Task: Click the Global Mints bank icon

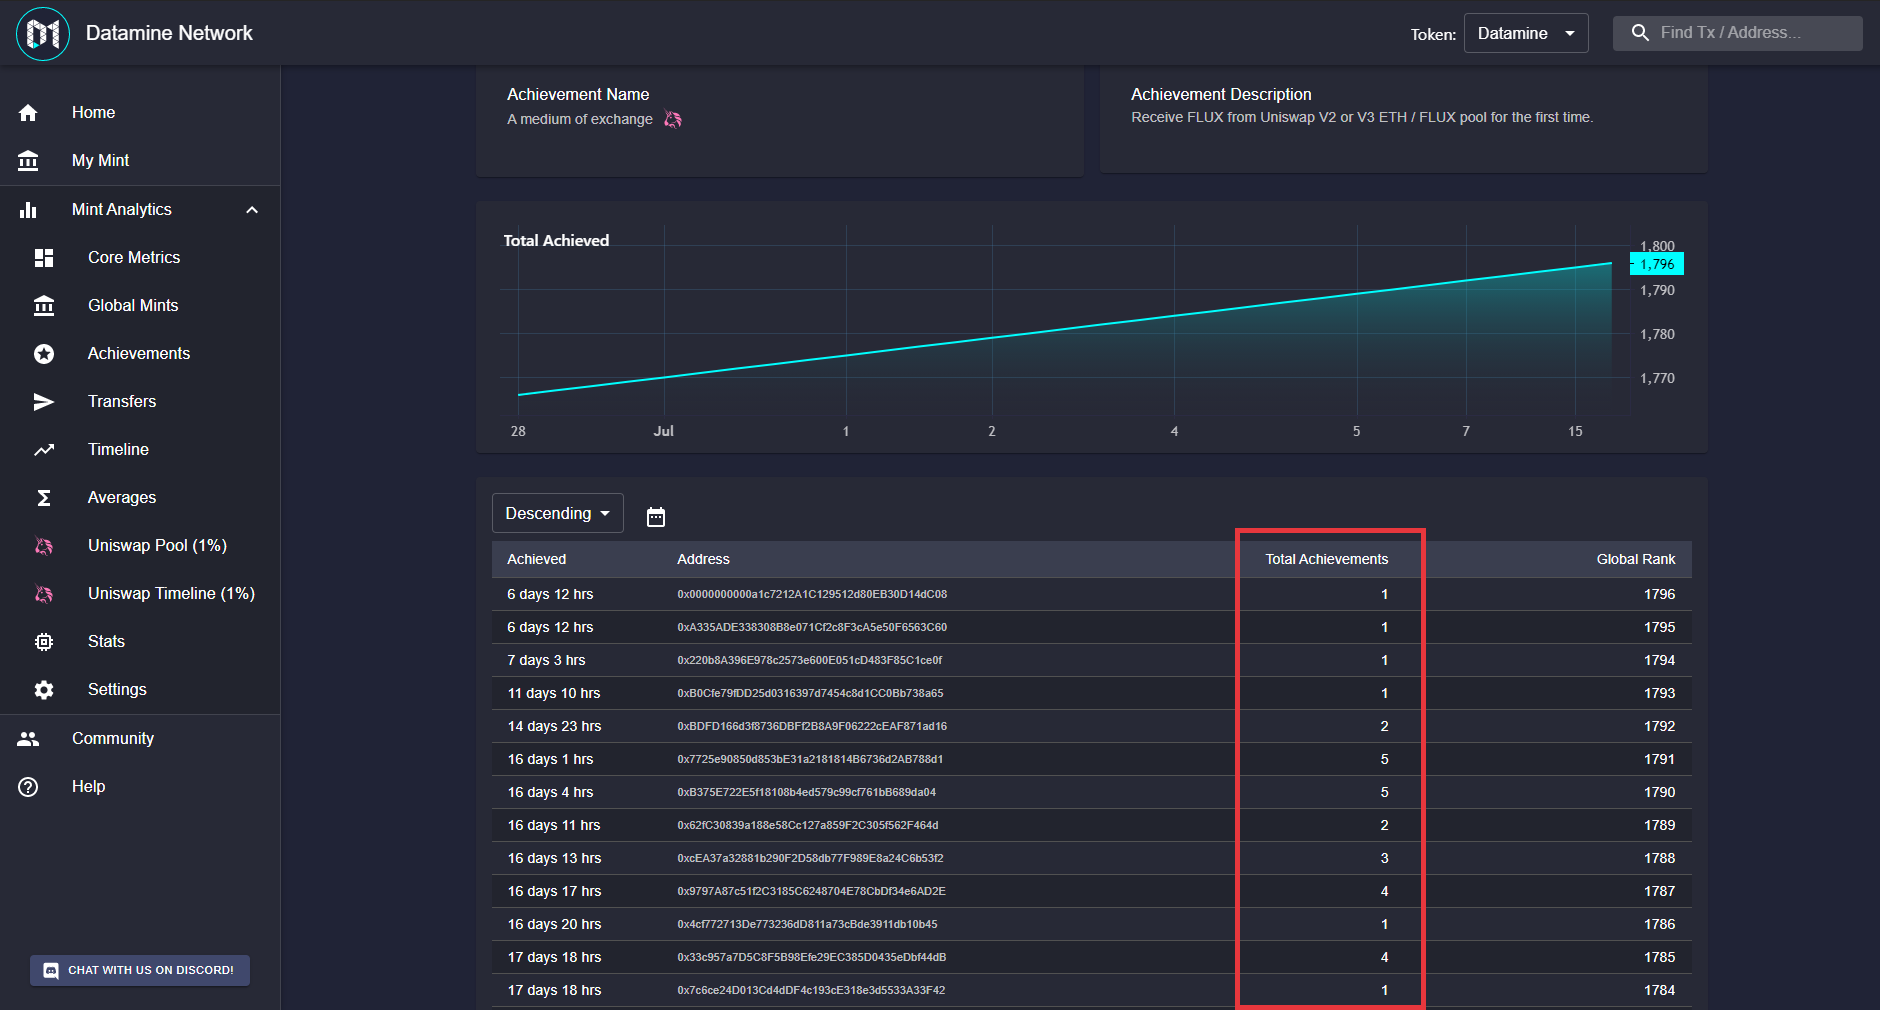Action: point(44,306)
